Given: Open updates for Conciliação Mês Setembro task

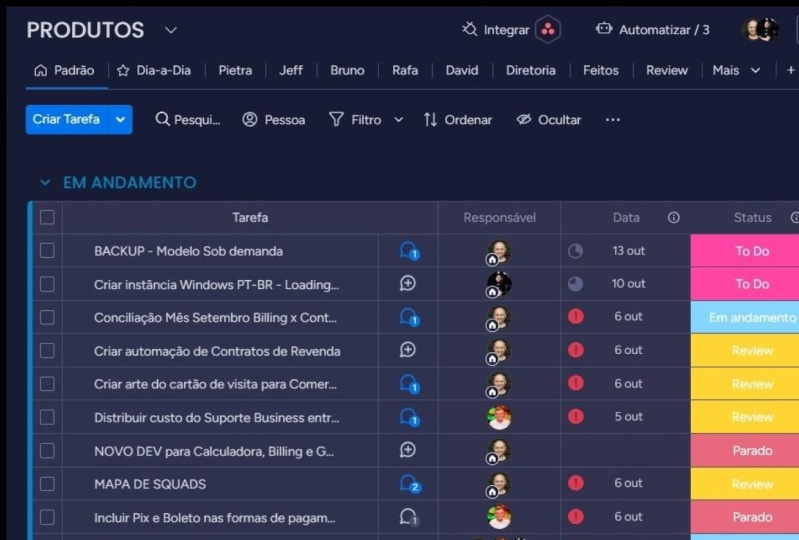Looking at the screenshot, I should (x=409, y=317).
